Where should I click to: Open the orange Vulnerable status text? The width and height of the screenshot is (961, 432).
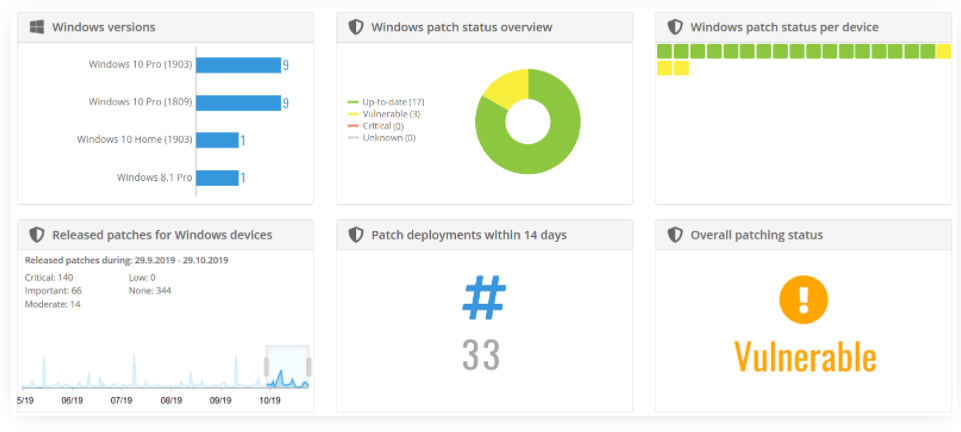pos(804,357)
